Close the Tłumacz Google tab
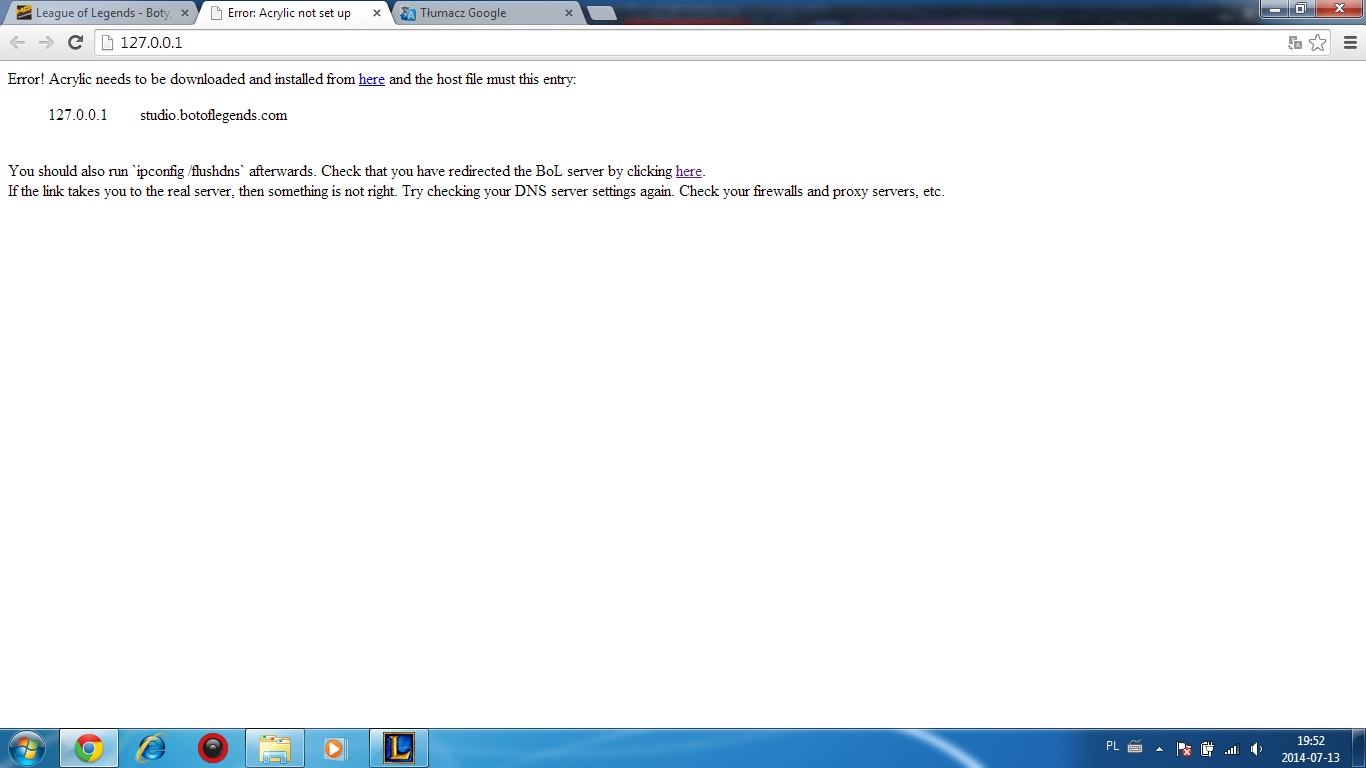Image resolution: width=1366 pixels, height=768 pixels. pyautogui.click(x=568, y=13)
